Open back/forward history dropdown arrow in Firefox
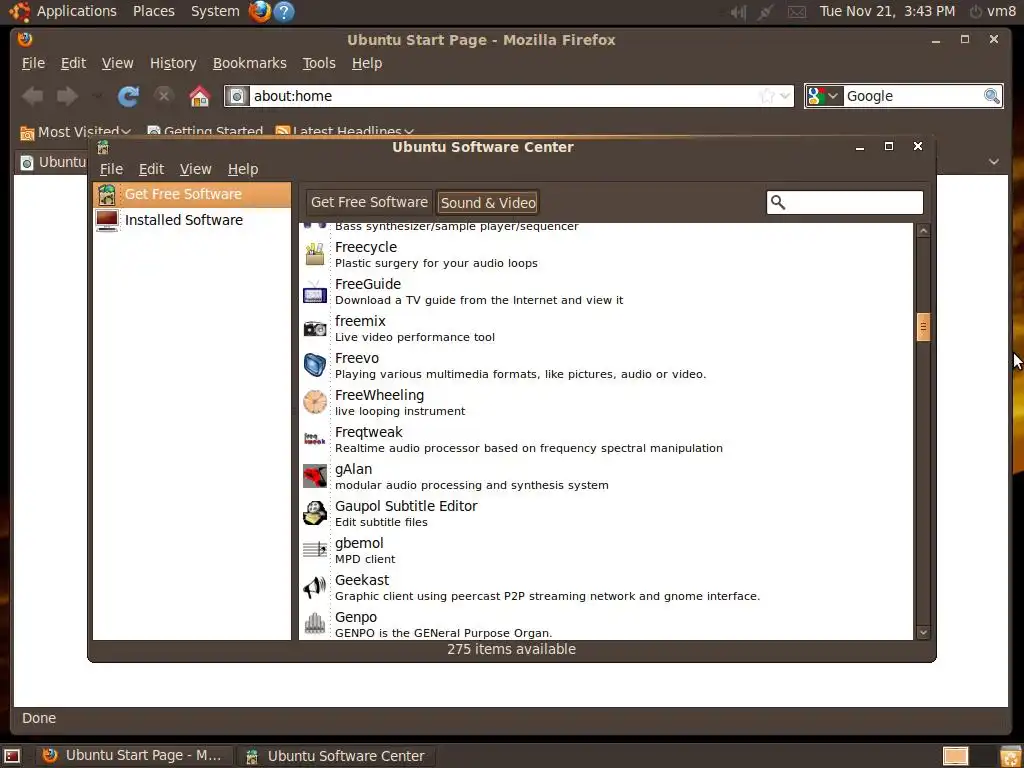1024x768 pixels. [x=97, y=97]
